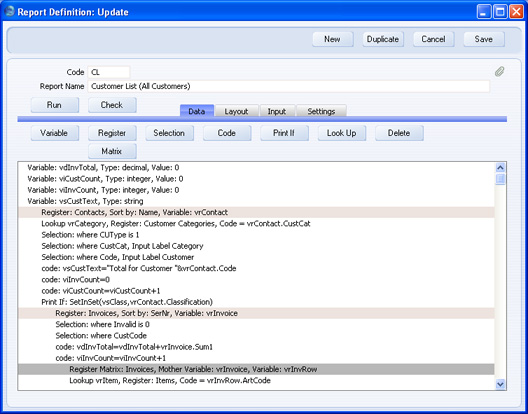Viewport: 528px width, 414px height.
Task: Click the Save button
Action: pos(484,39)
